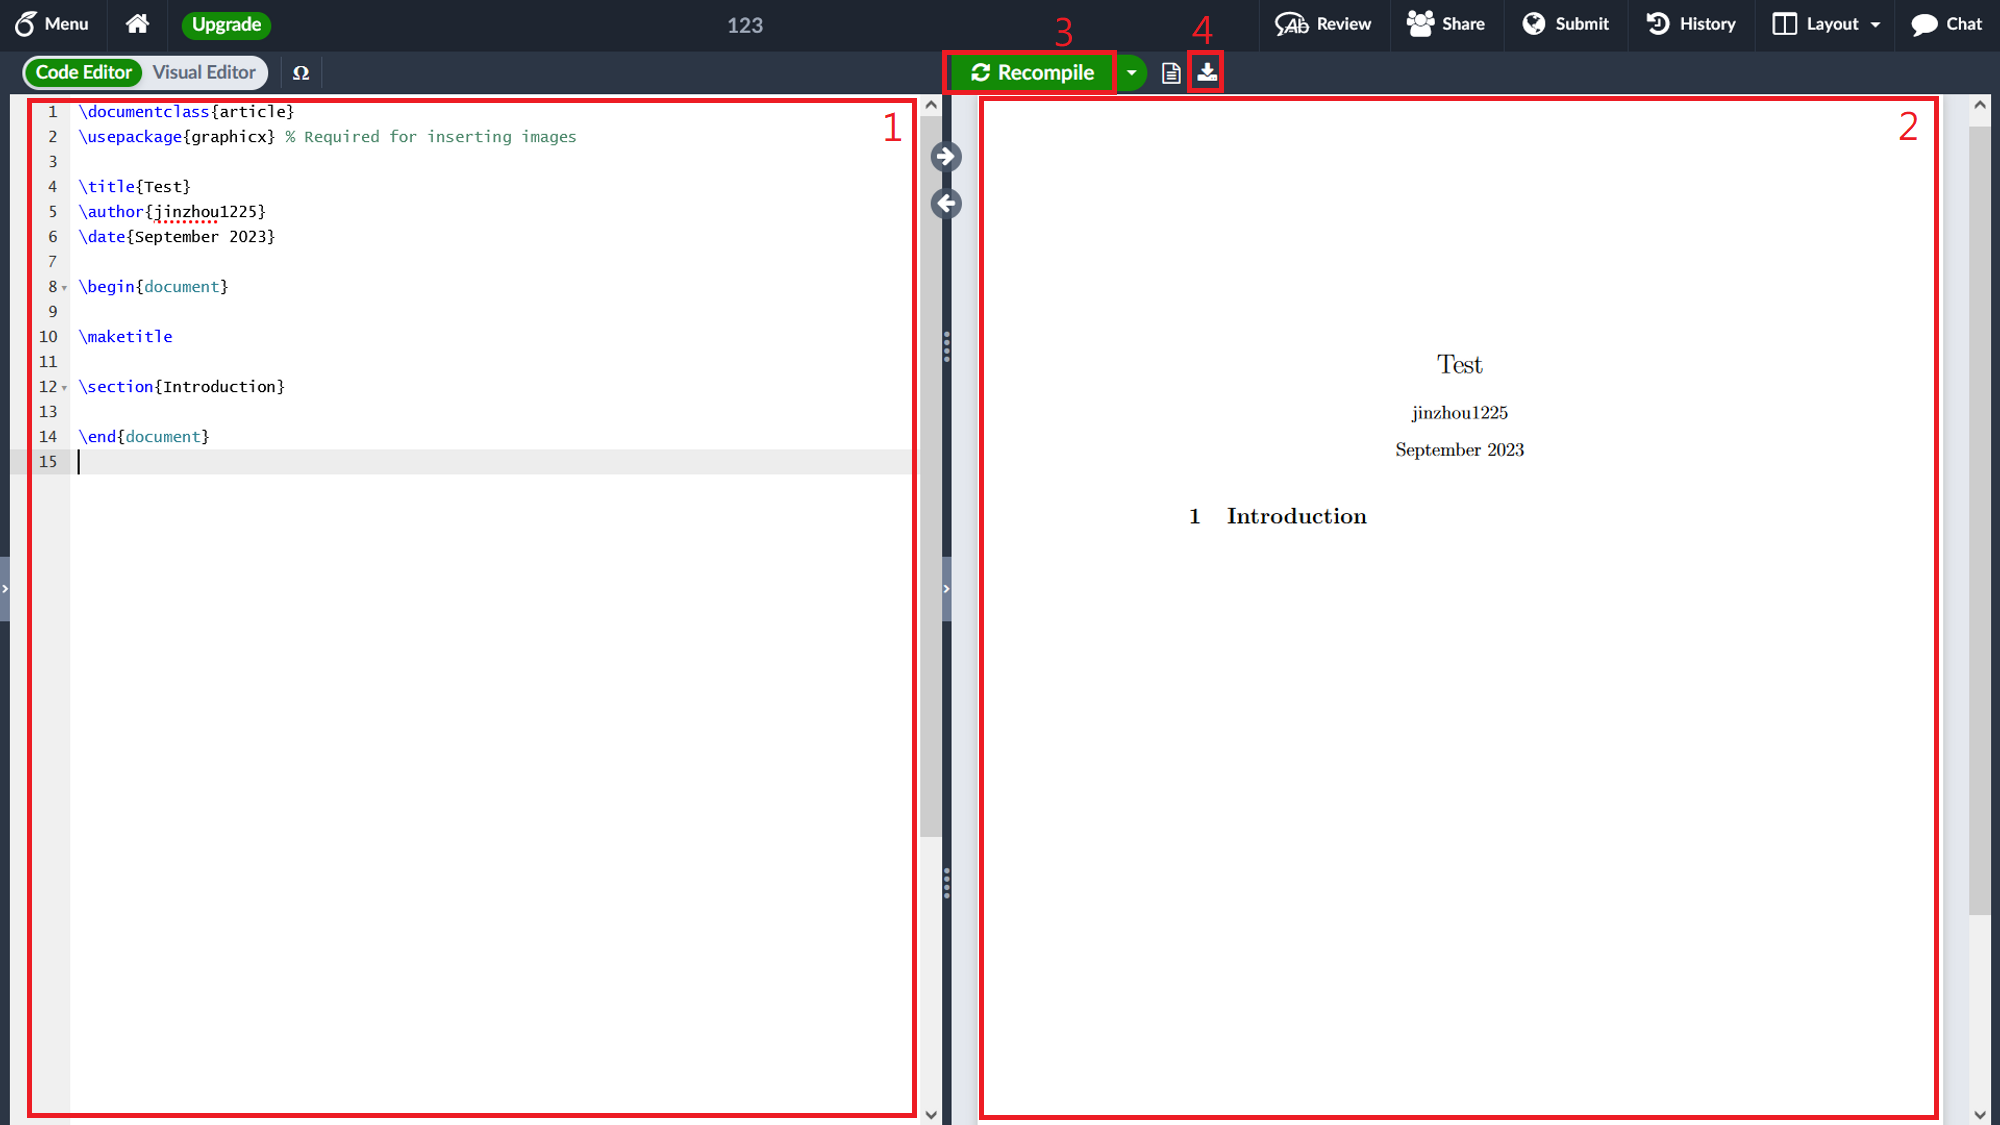The width and height of the screenshot is (2000, 1125).
Task: Open the Chat panel
Action: (x=1946, y=24)
